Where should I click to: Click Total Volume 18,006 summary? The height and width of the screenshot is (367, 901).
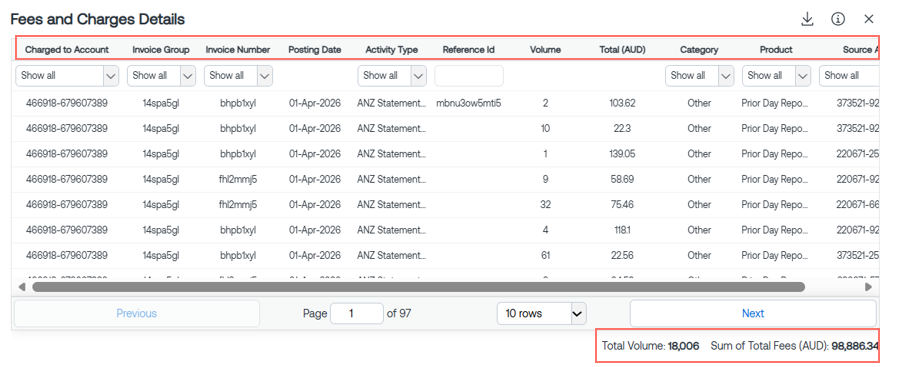pos(650,346)
